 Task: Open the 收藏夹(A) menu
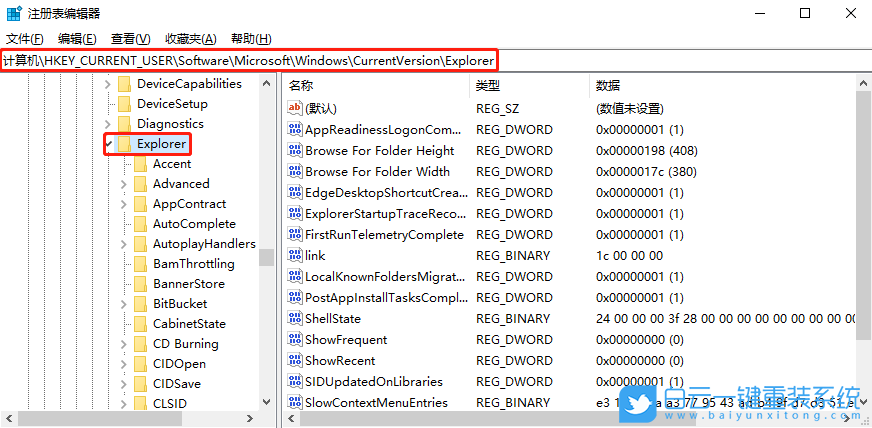coord(191,39)
